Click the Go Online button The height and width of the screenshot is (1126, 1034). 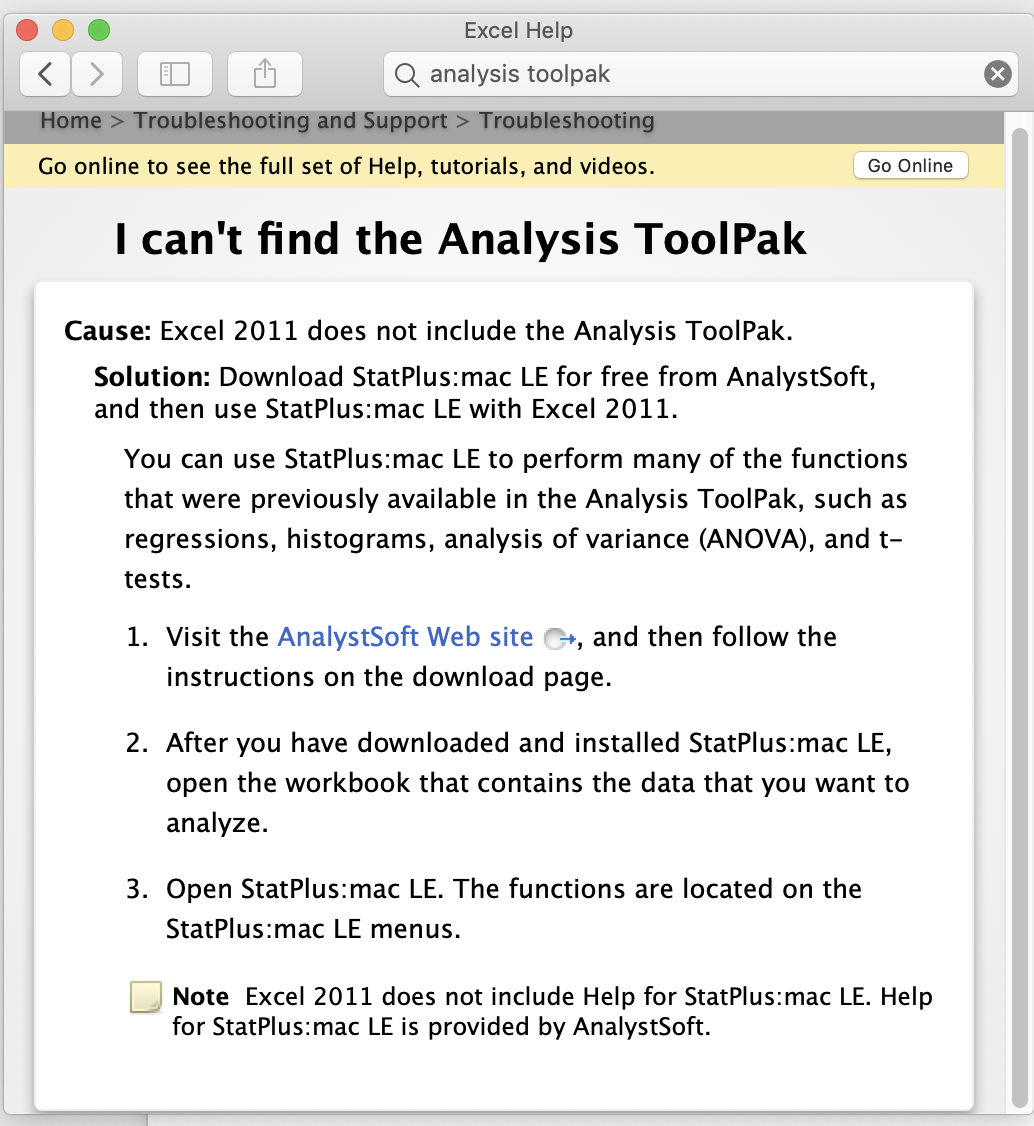[x=910, y=165]
